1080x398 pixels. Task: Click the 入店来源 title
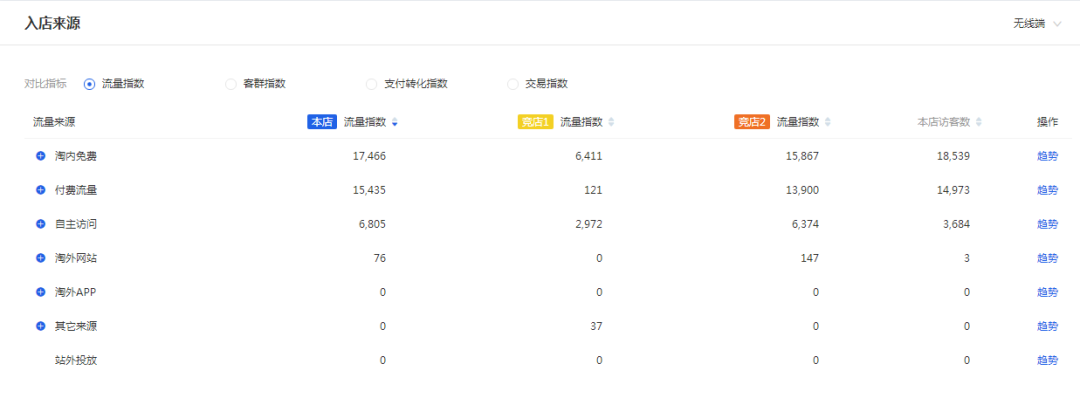coord(53,23)
